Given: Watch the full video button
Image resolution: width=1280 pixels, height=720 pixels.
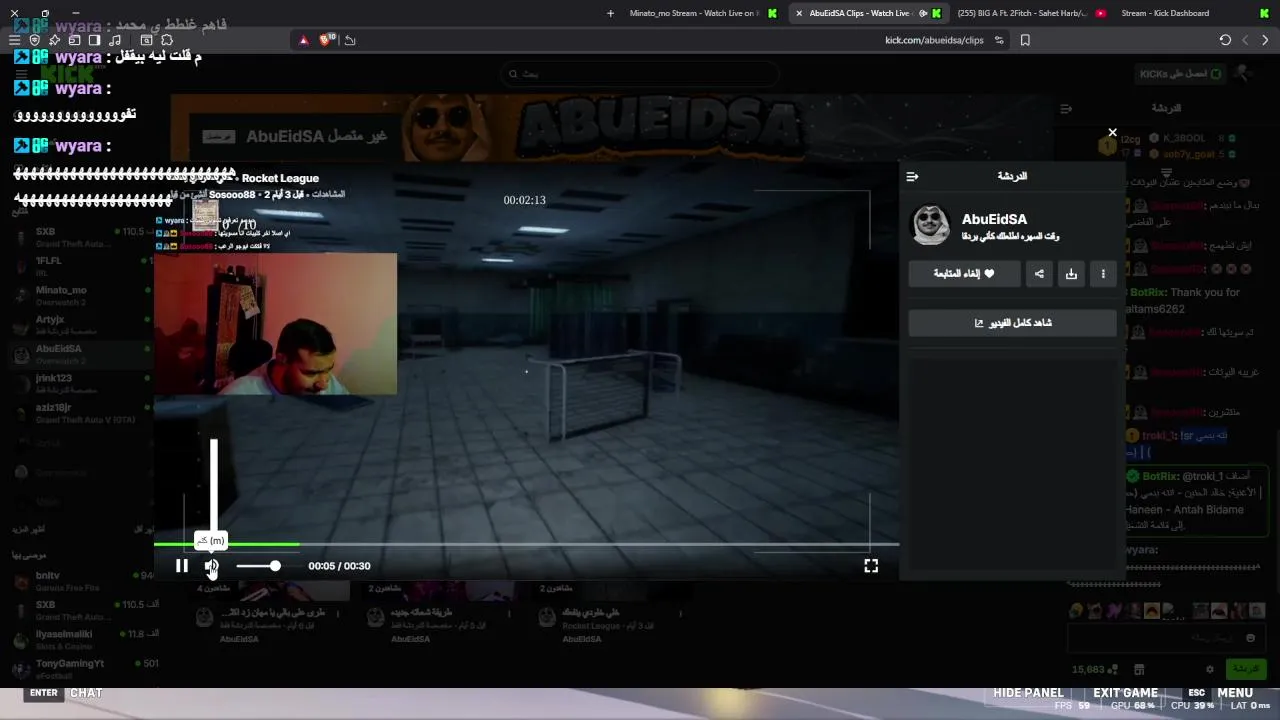Looking at the screenshot, I should [x=1012, y=323].
